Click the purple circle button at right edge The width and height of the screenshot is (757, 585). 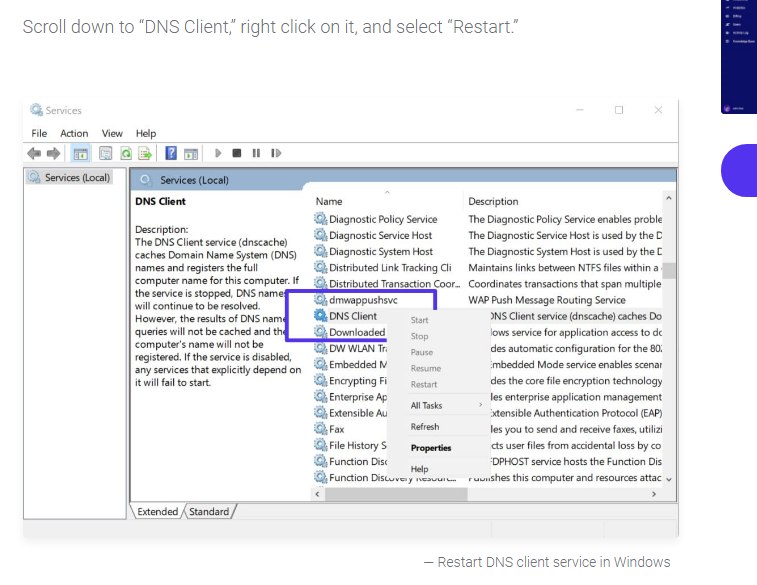point(740,170)
